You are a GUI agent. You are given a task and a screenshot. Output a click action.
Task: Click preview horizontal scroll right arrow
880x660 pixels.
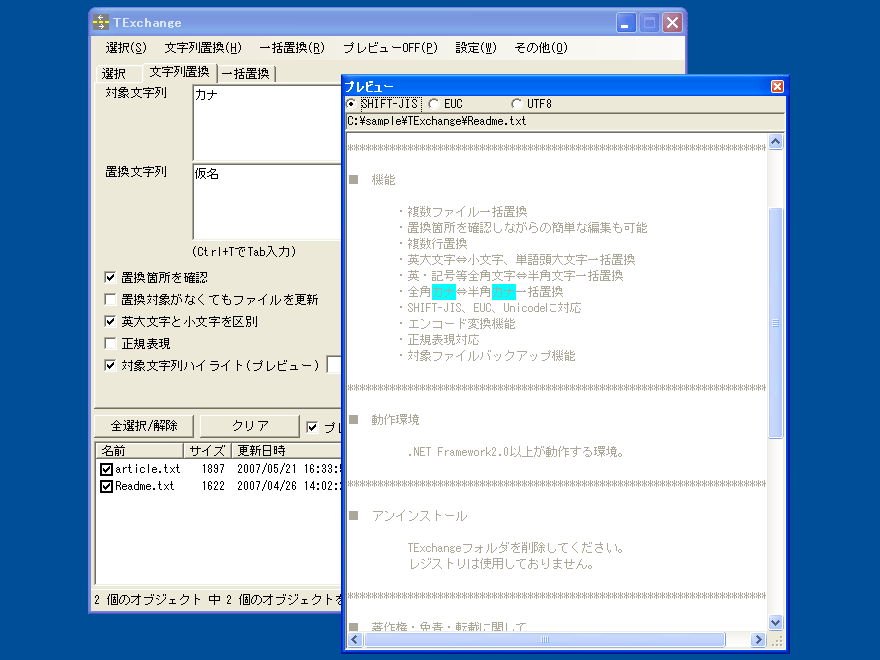759,639
